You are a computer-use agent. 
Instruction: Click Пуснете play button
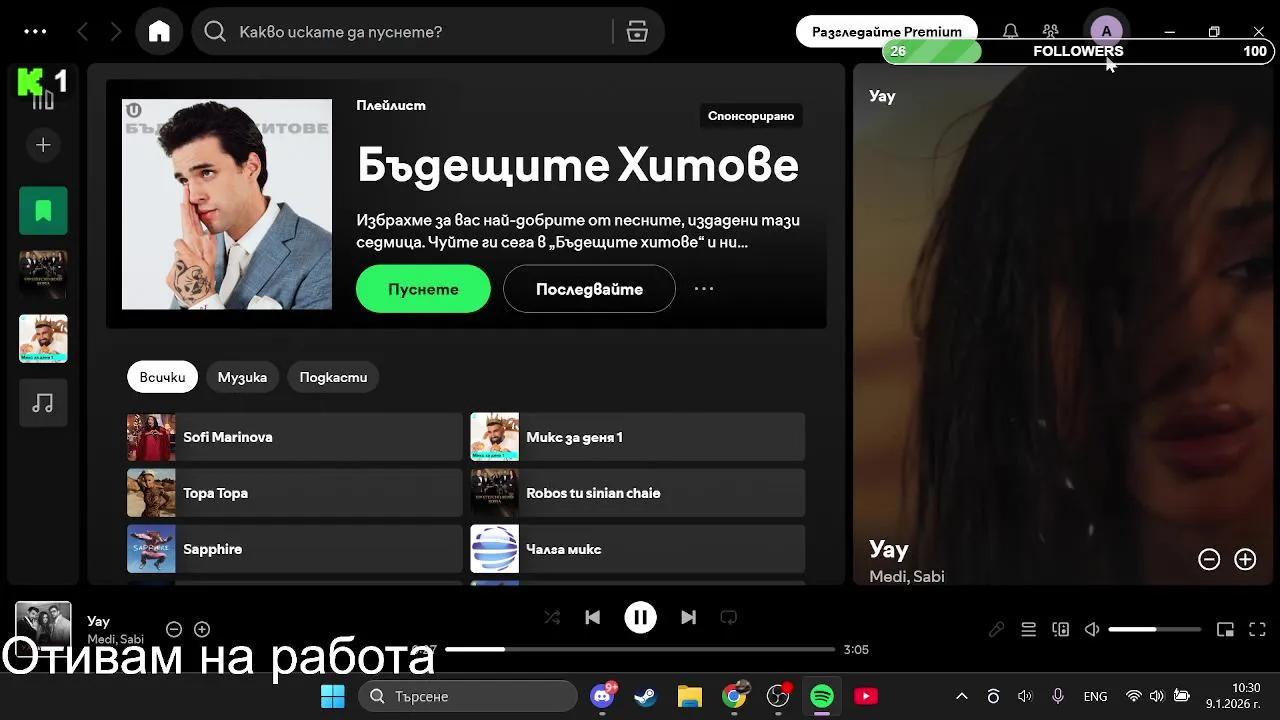pyautogui.click(x=423, y=289)
